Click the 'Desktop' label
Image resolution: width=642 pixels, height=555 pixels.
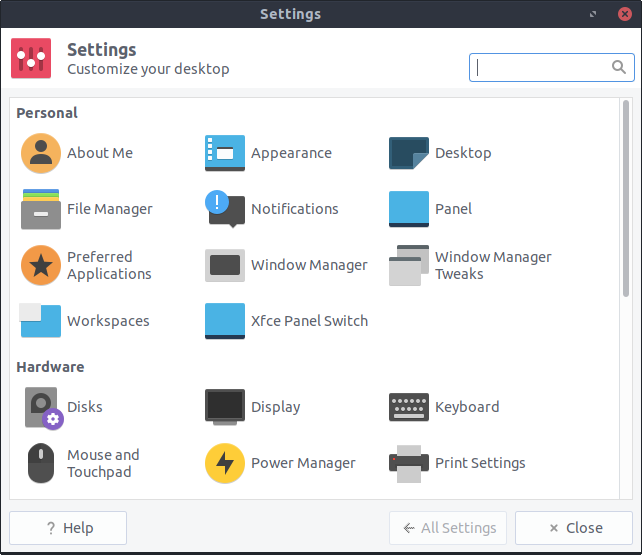(x=463, y=153)
